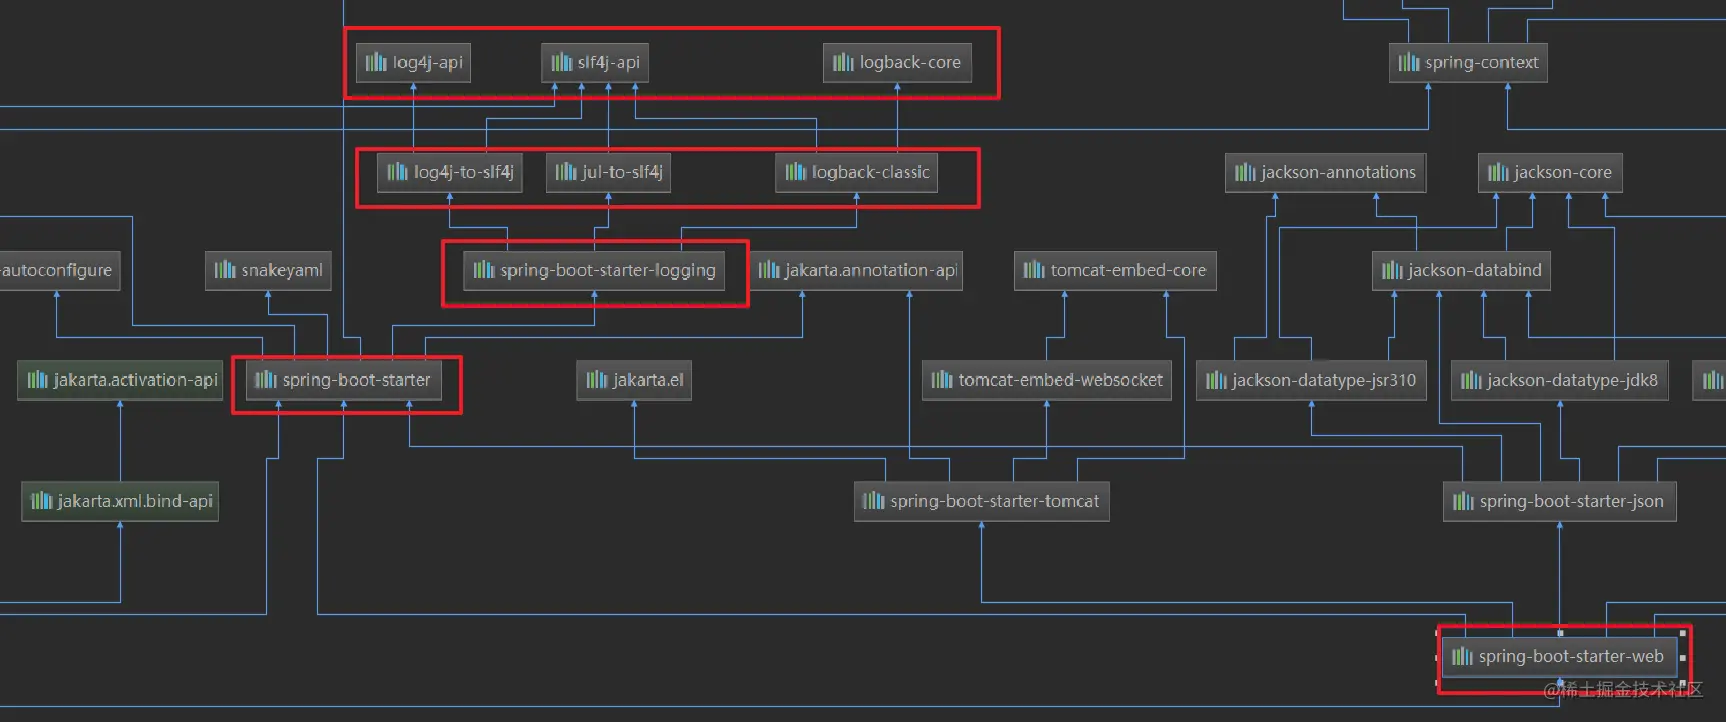
Task: Click library icon on spring-boot-starter-web node
Action: [x=1462, y=656]
